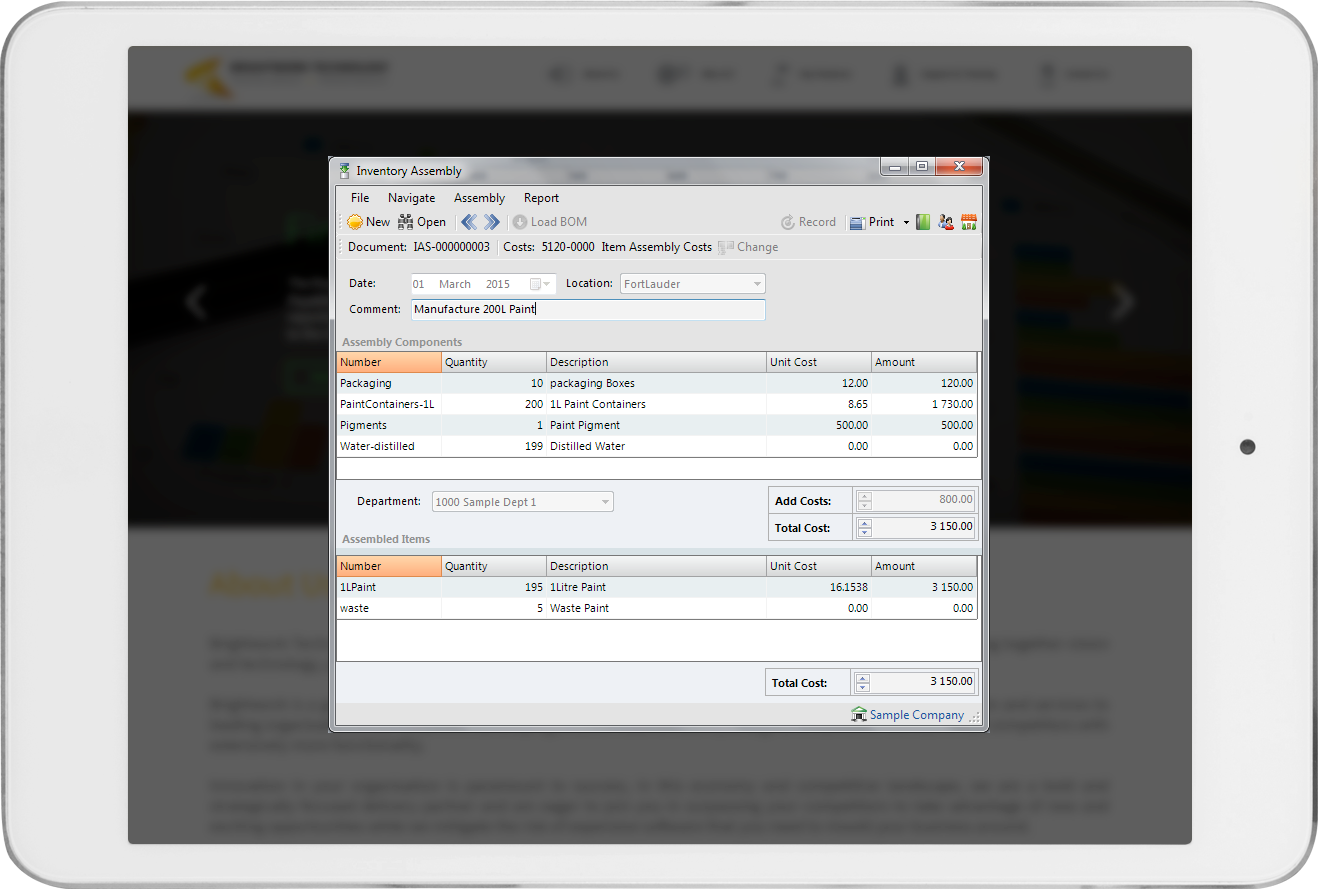The image size is (1318, 889).
Task: Click the people icon in toolbar
Action: (946, 222)
